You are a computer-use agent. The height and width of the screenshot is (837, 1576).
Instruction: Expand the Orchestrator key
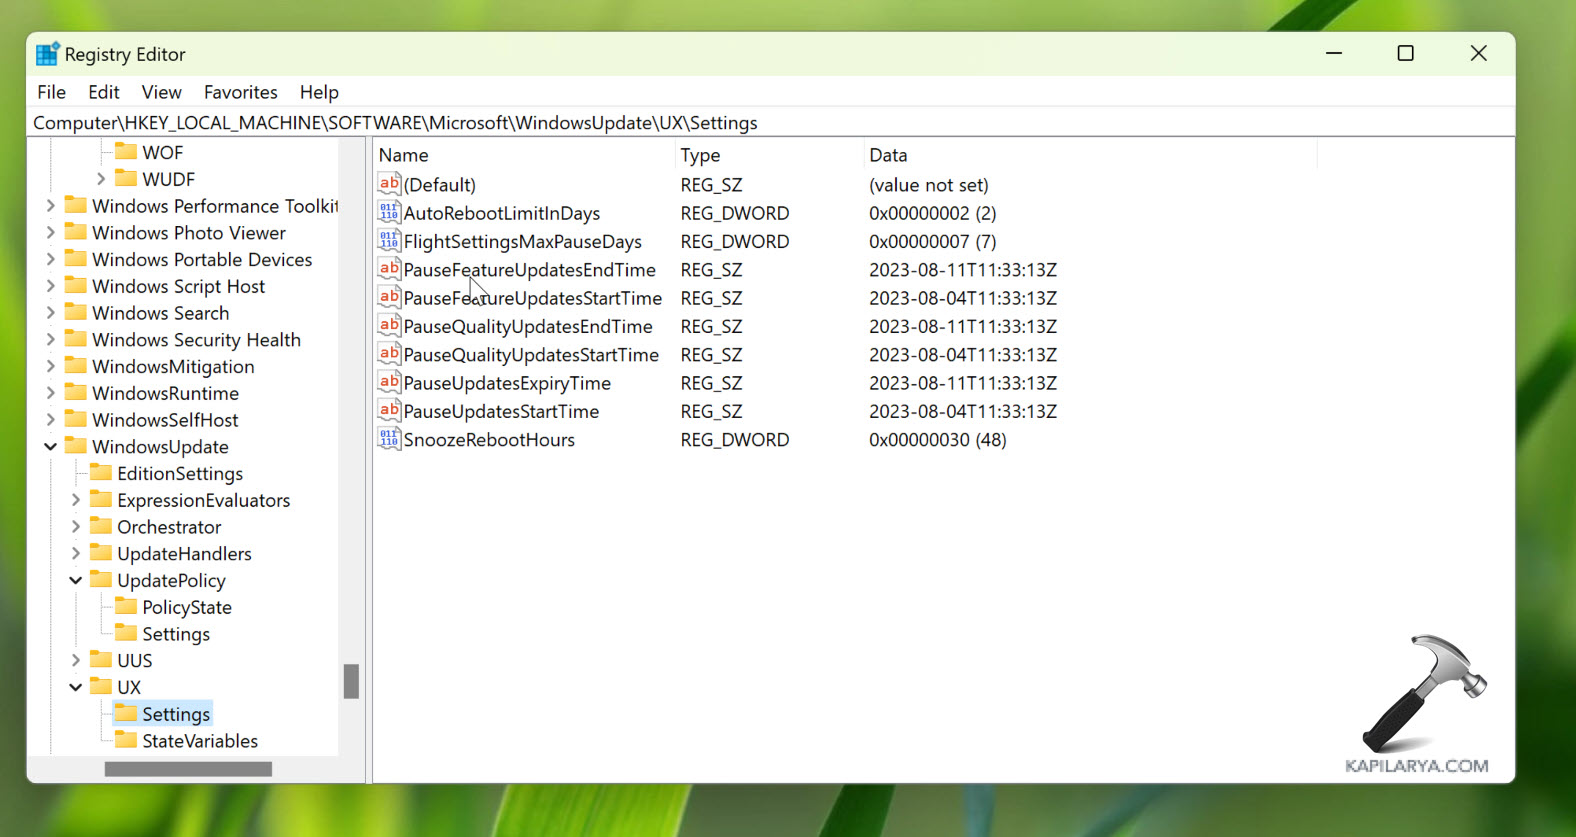click(76, 527)
